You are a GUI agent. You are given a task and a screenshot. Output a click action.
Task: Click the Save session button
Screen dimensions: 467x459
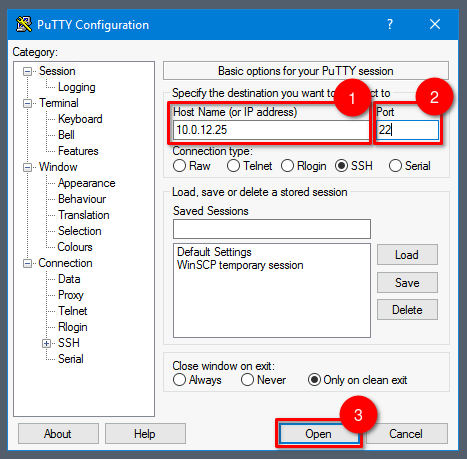pyautogui.click(x=407, y=283)
